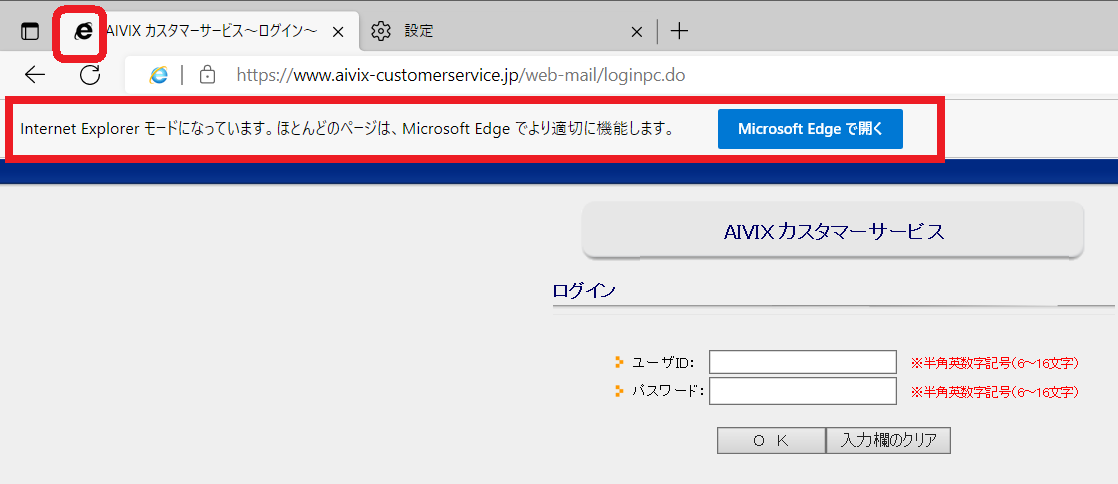Click the red hint text beside パスワード

pyautogui.click(x=995, y=392)
